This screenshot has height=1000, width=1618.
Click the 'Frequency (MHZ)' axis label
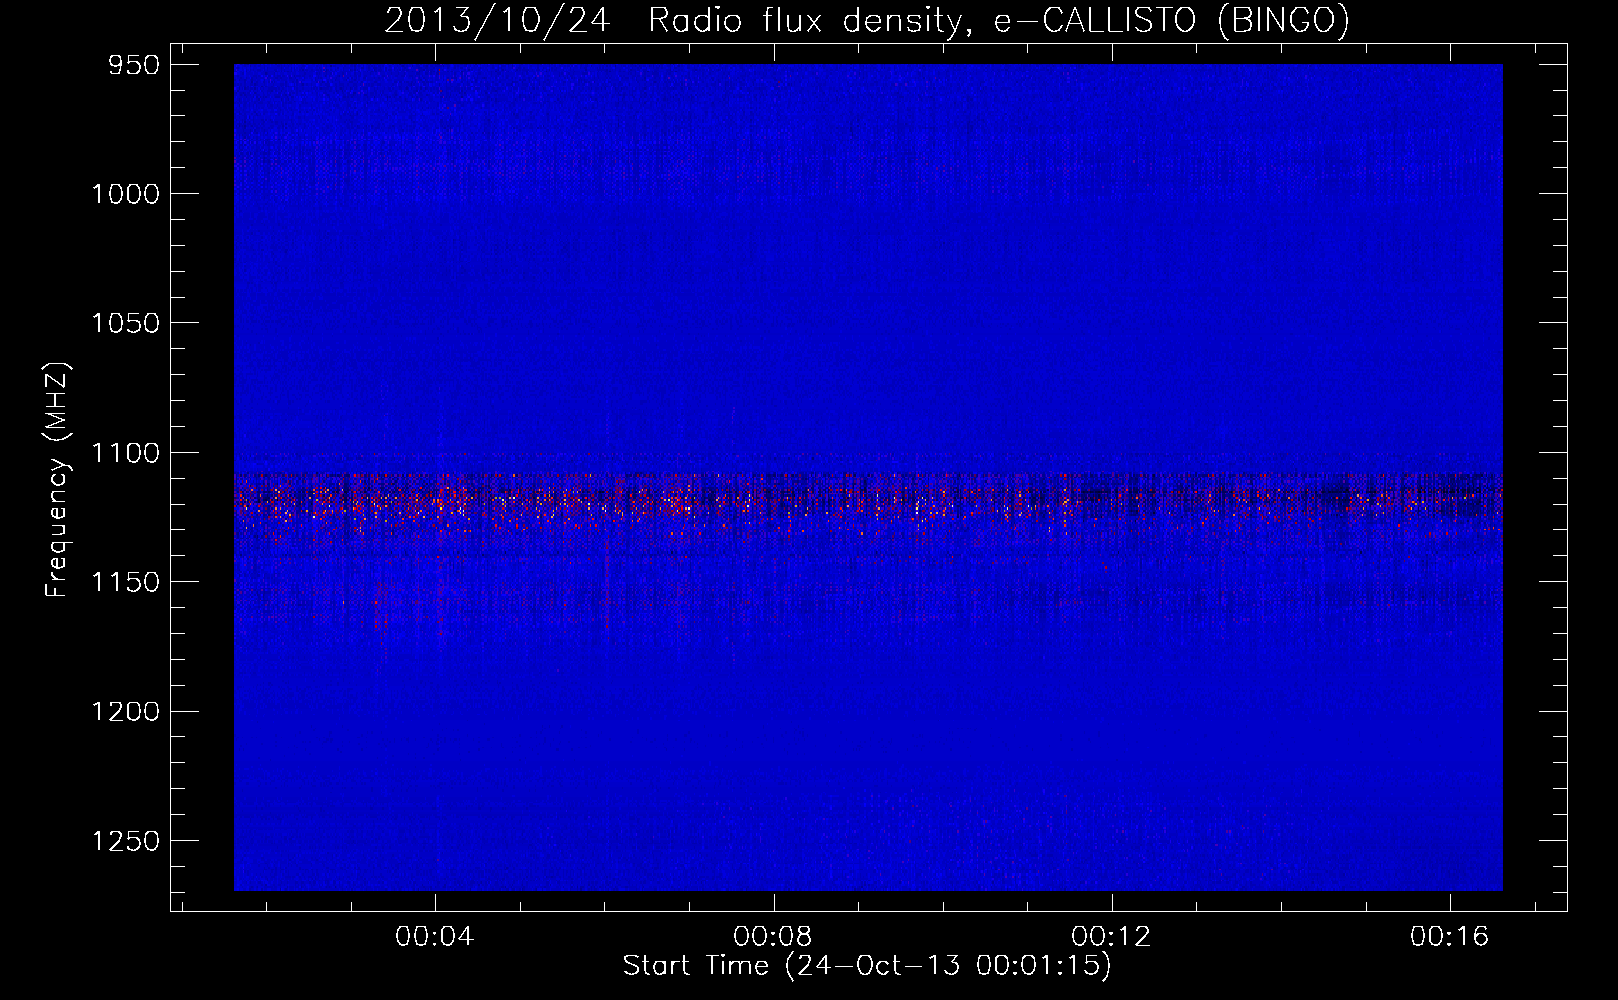point(57,480)
